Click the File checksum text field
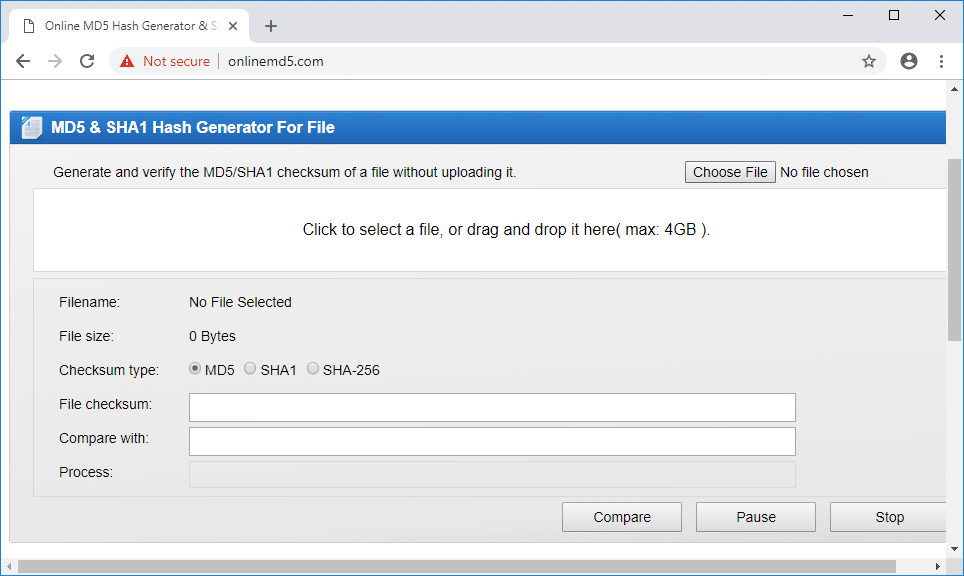 coord(492,407)
